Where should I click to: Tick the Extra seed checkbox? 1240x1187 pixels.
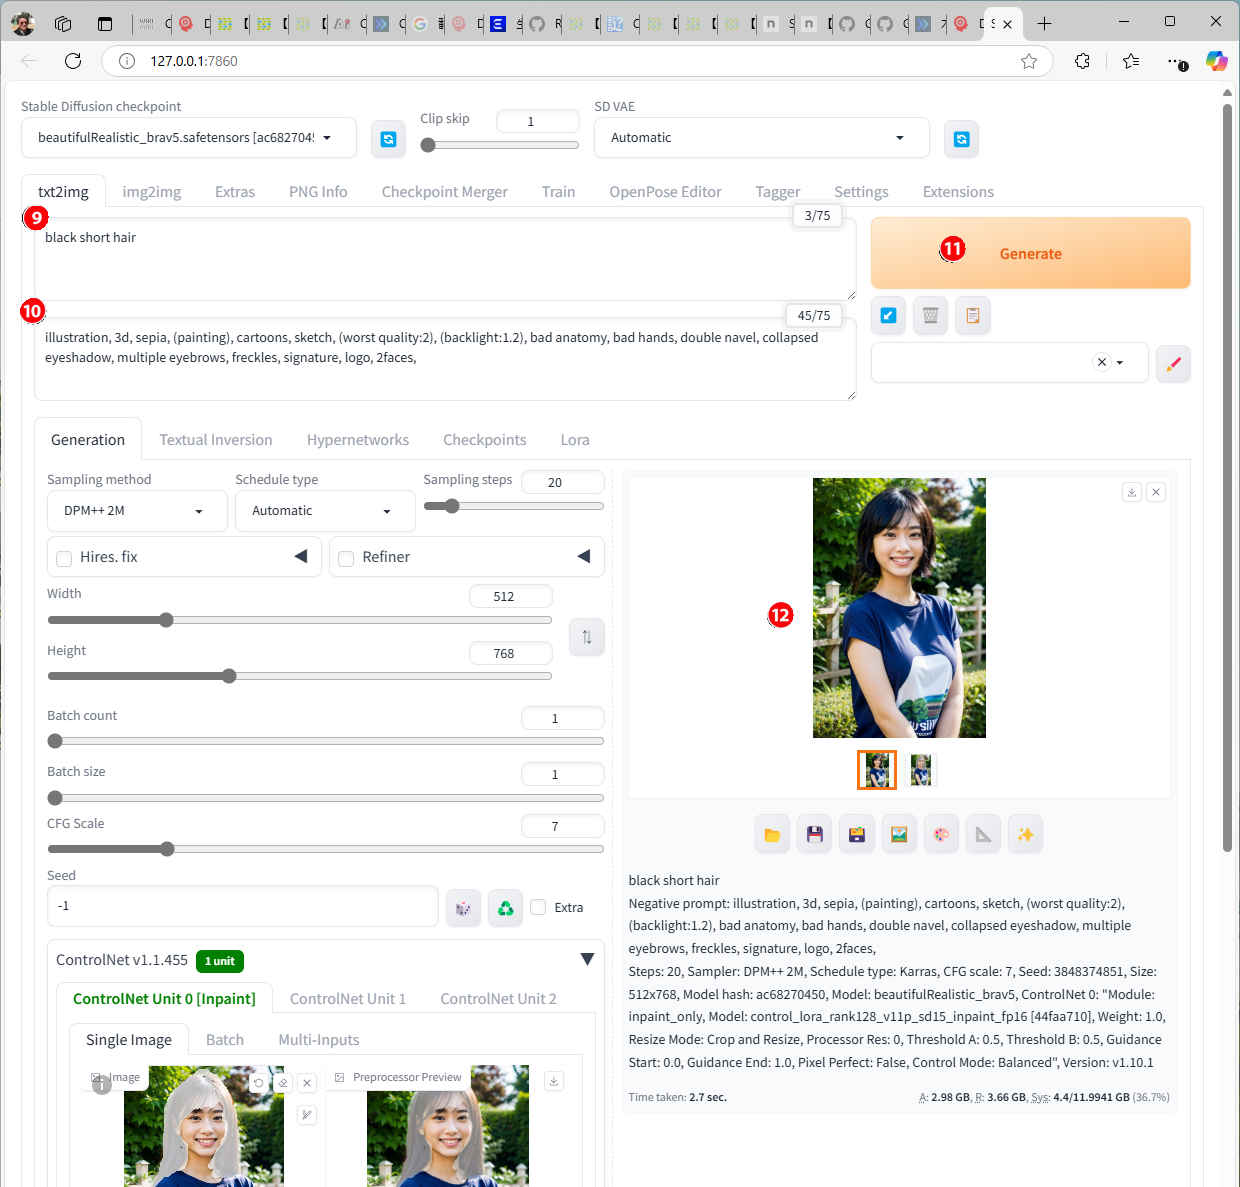pyautogui.click(x=538, y=907)
